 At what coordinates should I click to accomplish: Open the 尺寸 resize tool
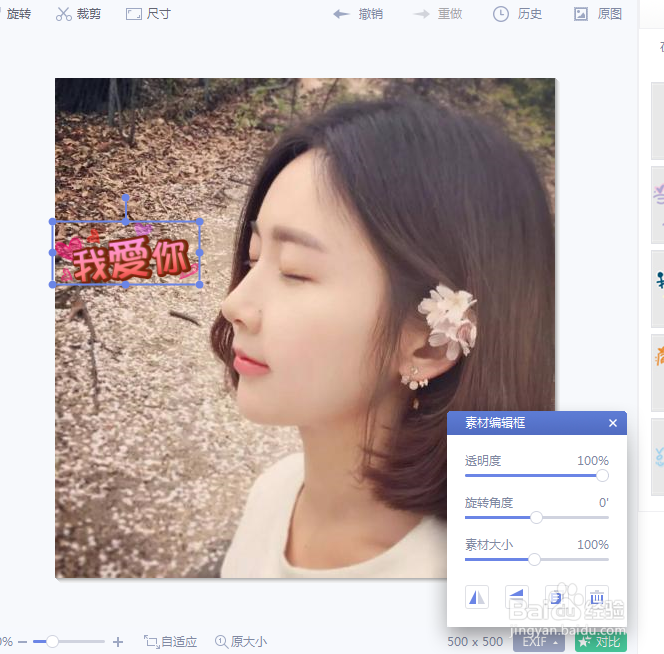pyautogui.click(x=148, y=14)
